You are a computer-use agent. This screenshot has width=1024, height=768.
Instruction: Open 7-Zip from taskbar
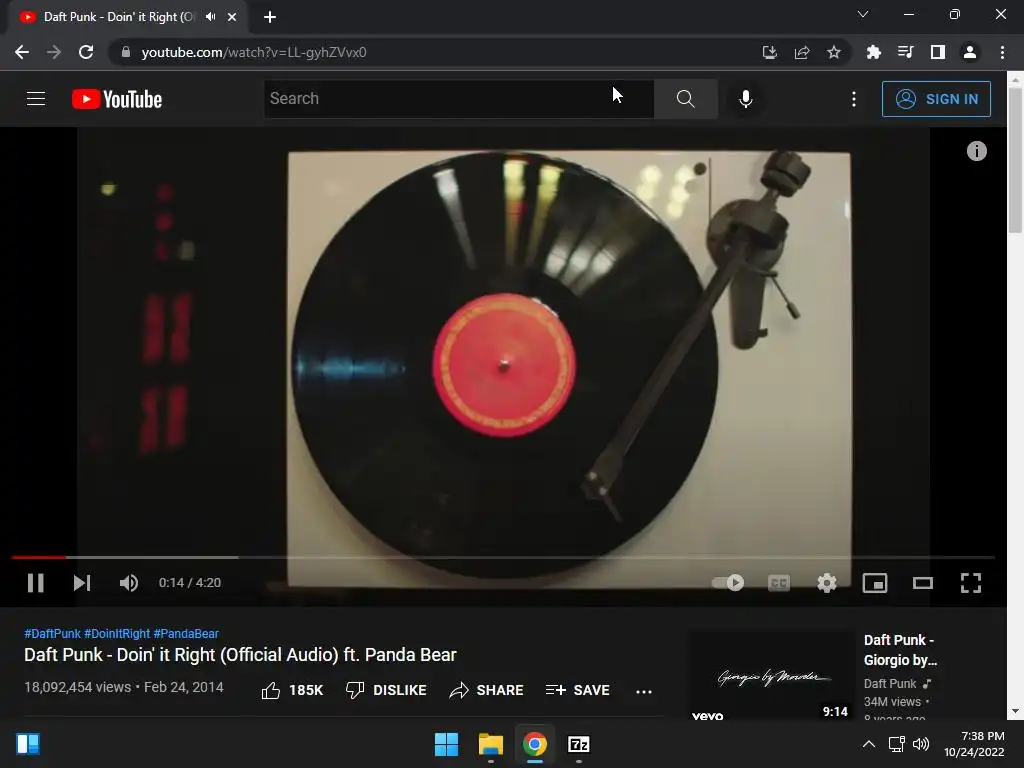point(579,744)
